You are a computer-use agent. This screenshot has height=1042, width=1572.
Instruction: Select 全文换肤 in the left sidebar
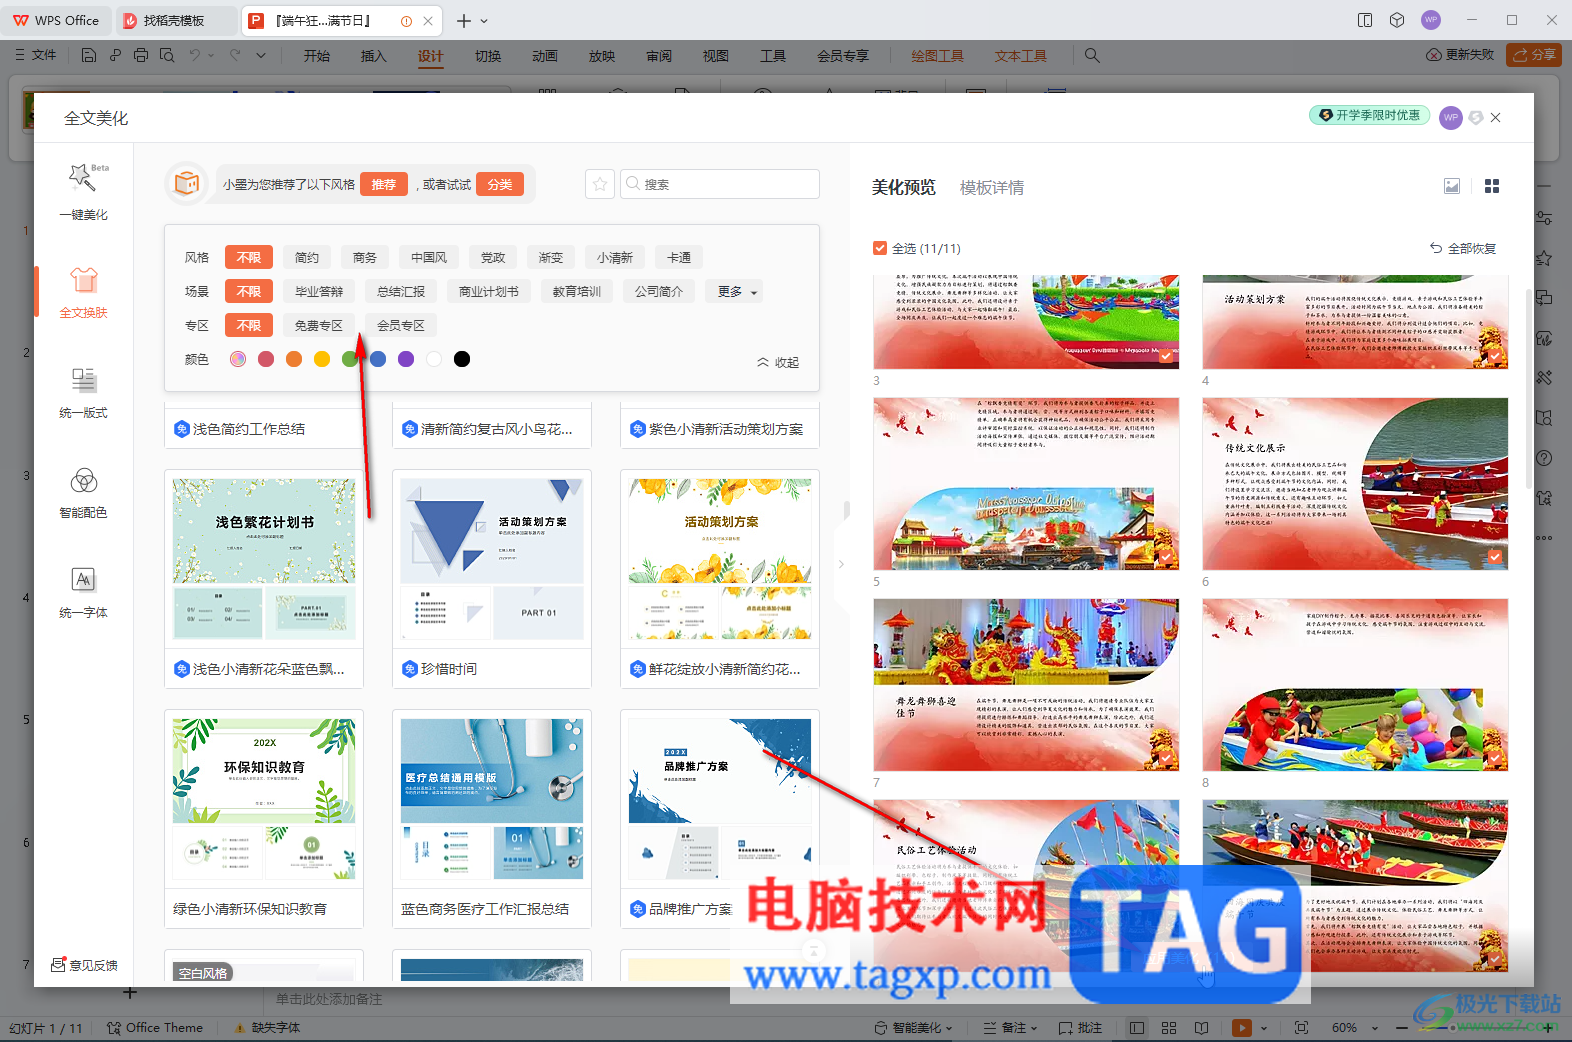tap(84, 291)
